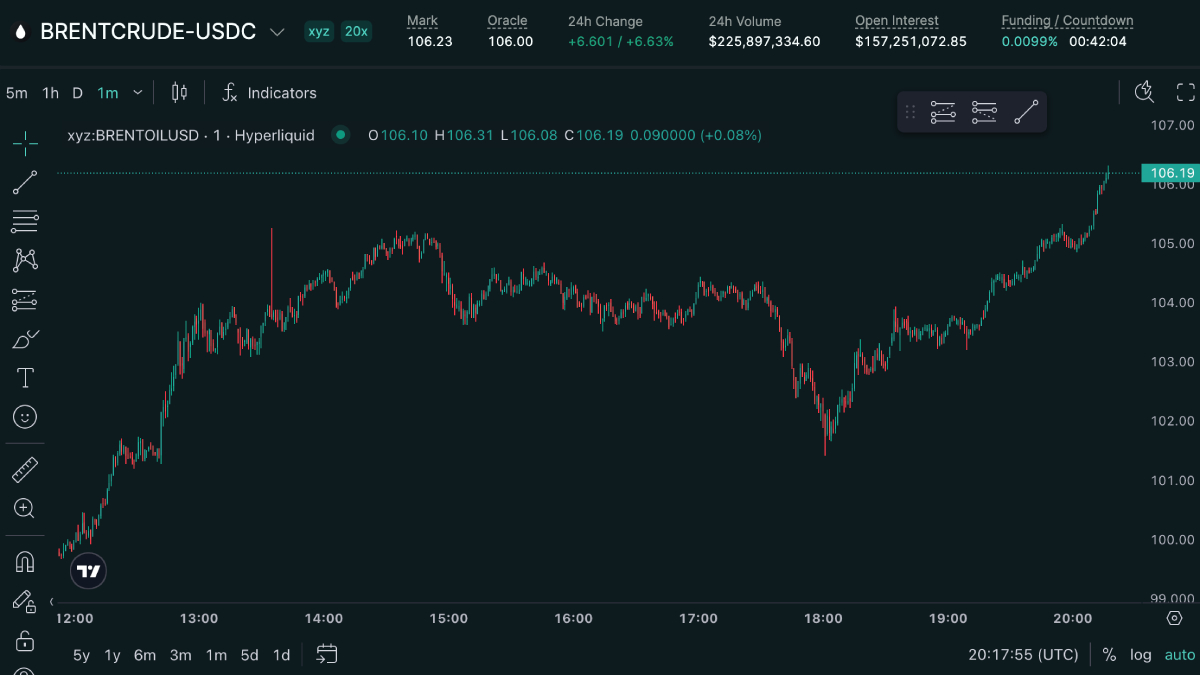Open the Fibonacci retracement tool
This screenshot has width=1200, height=675.
click(25, 221)
